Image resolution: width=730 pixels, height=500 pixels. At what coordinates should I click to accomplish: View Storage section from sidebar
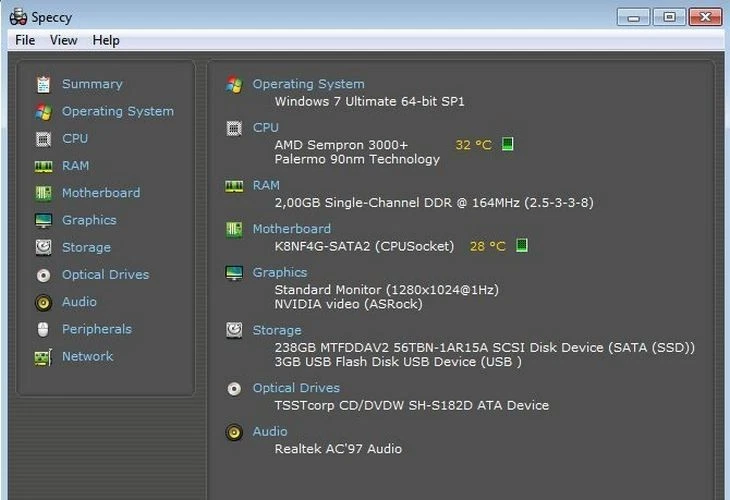86,248
